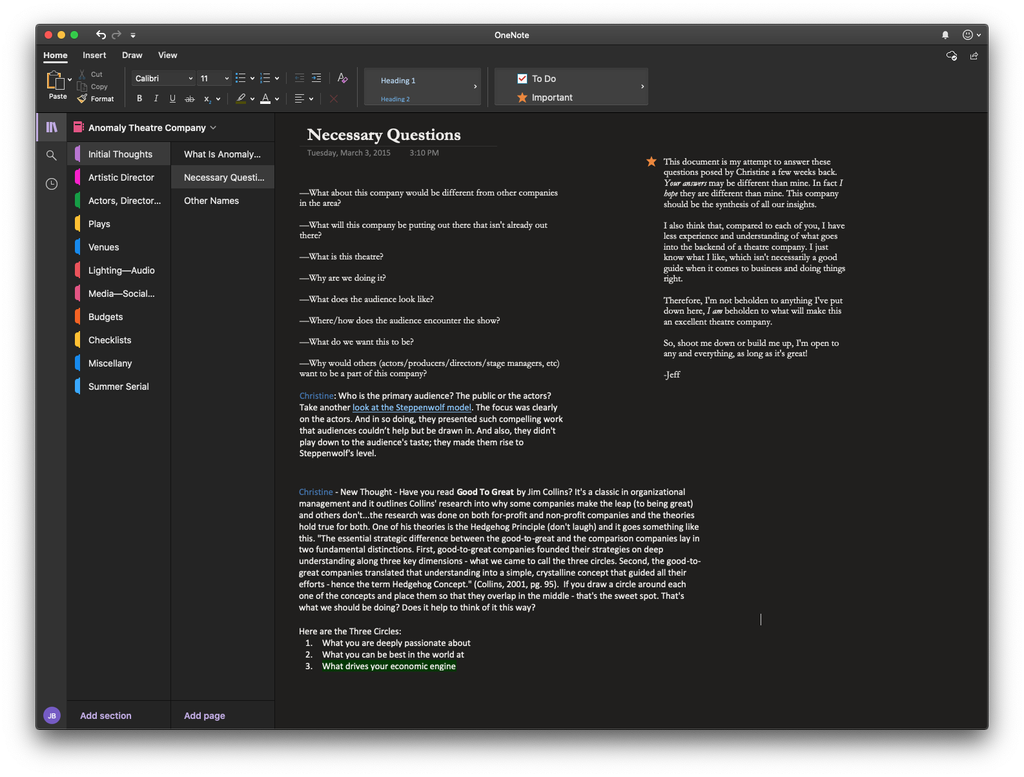
Task: Select the Paste tool
Action: coord(57,85)
